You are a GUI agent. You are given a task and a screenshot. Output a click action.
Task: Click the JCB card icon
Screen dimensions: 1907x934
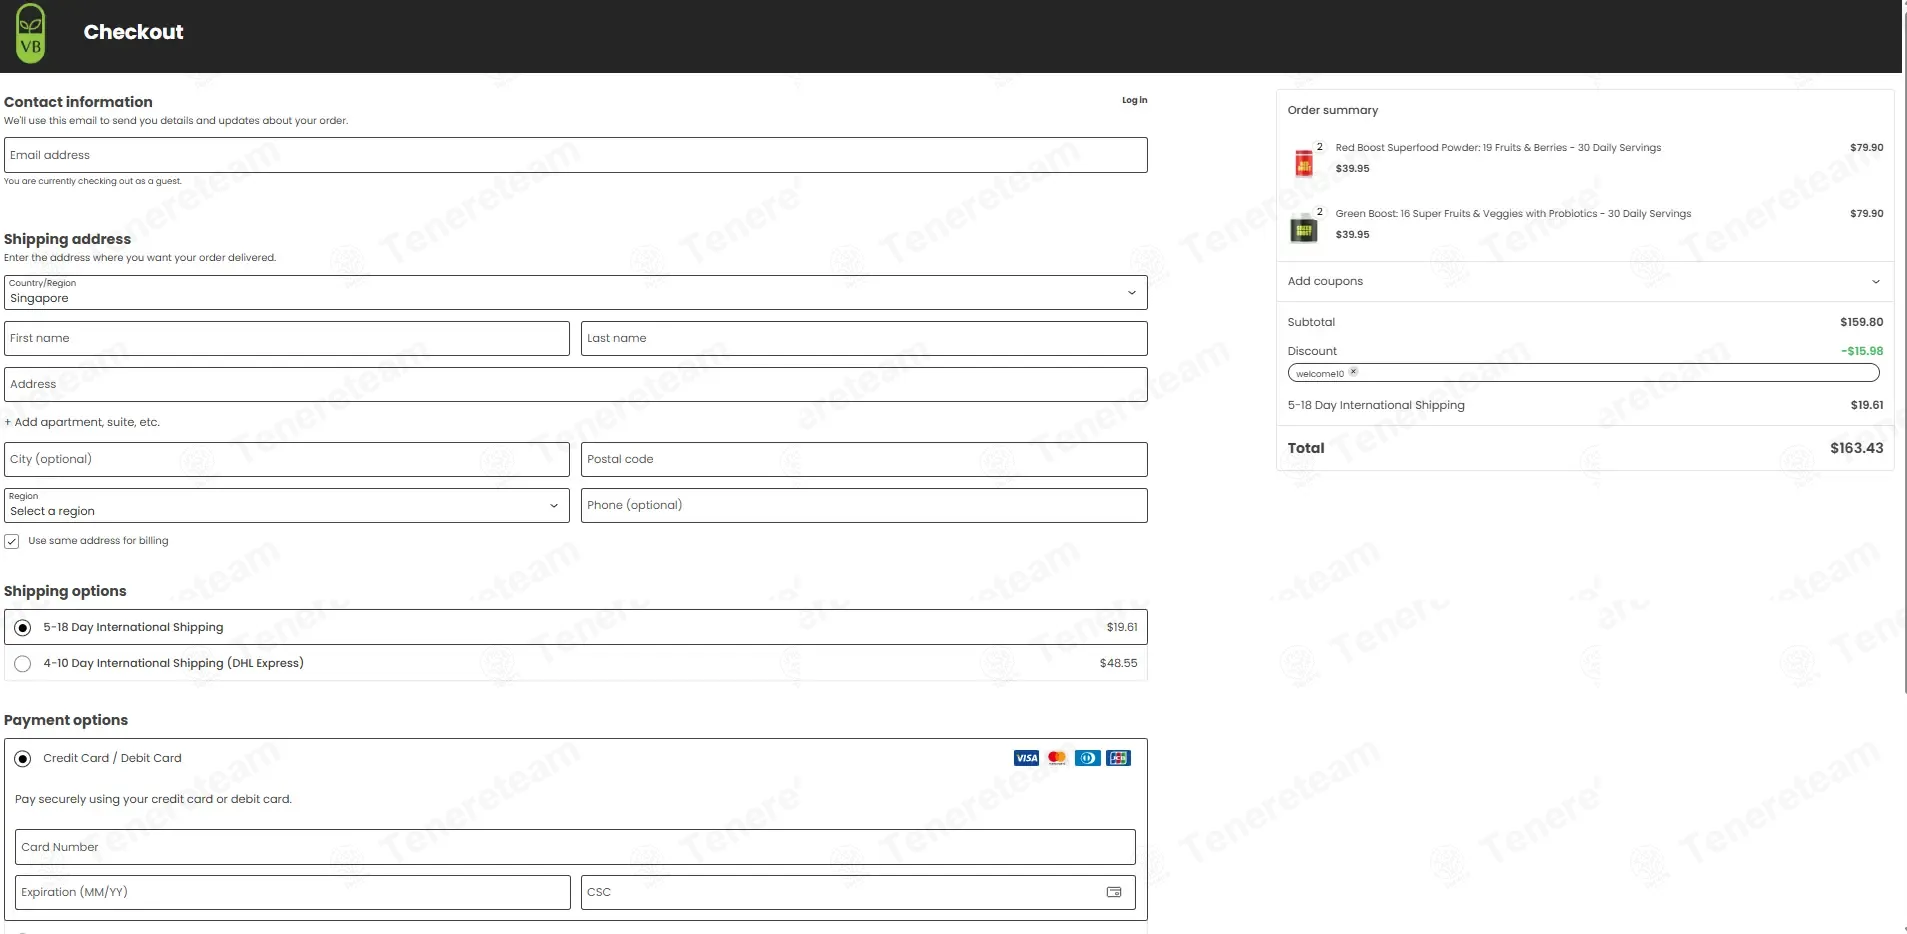[x=1119, y=758]
